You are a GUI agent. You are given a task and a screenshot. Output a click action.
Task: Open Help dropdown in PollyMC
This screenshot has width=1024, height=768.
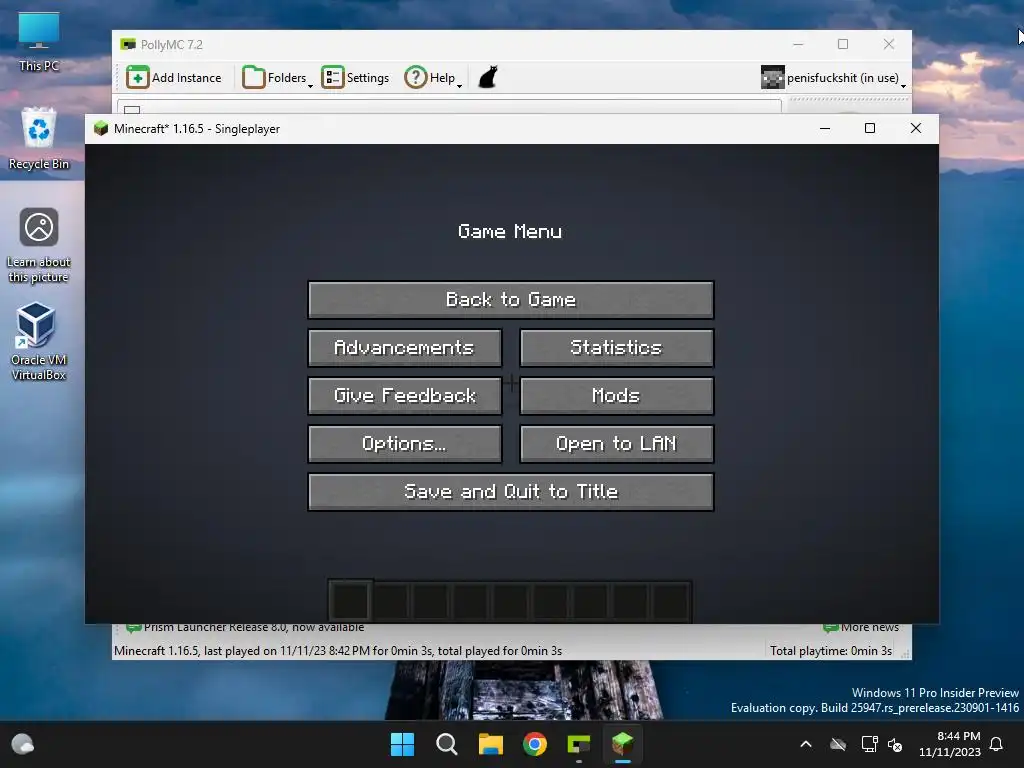(x=433, y=78)
